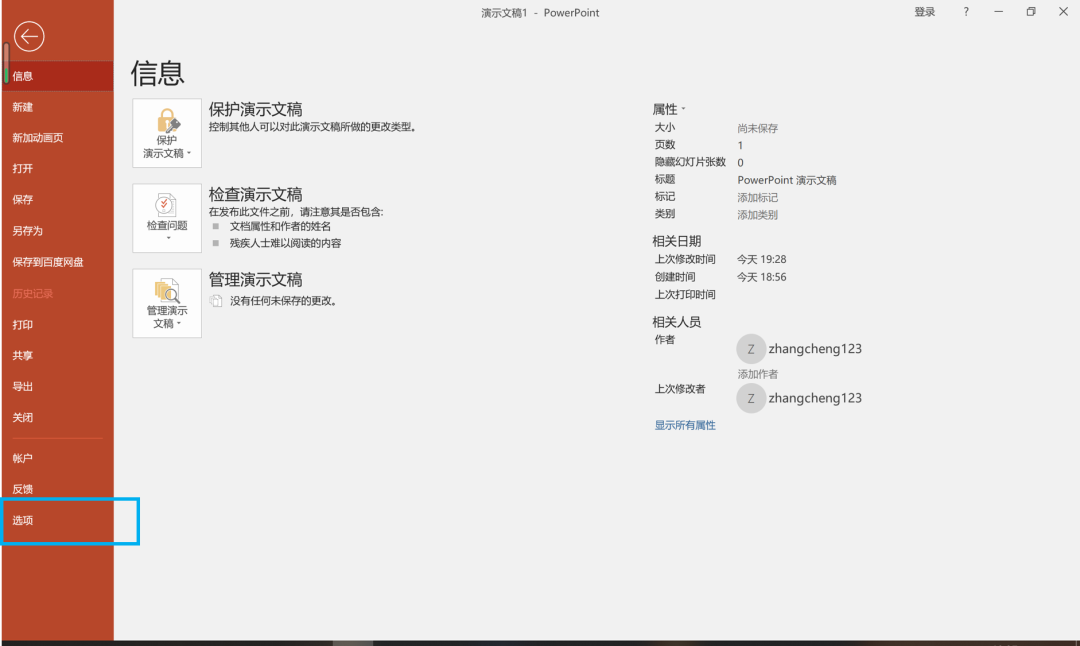
Task: Open the 检查问题 check issues button
Action: pos(167,218)
